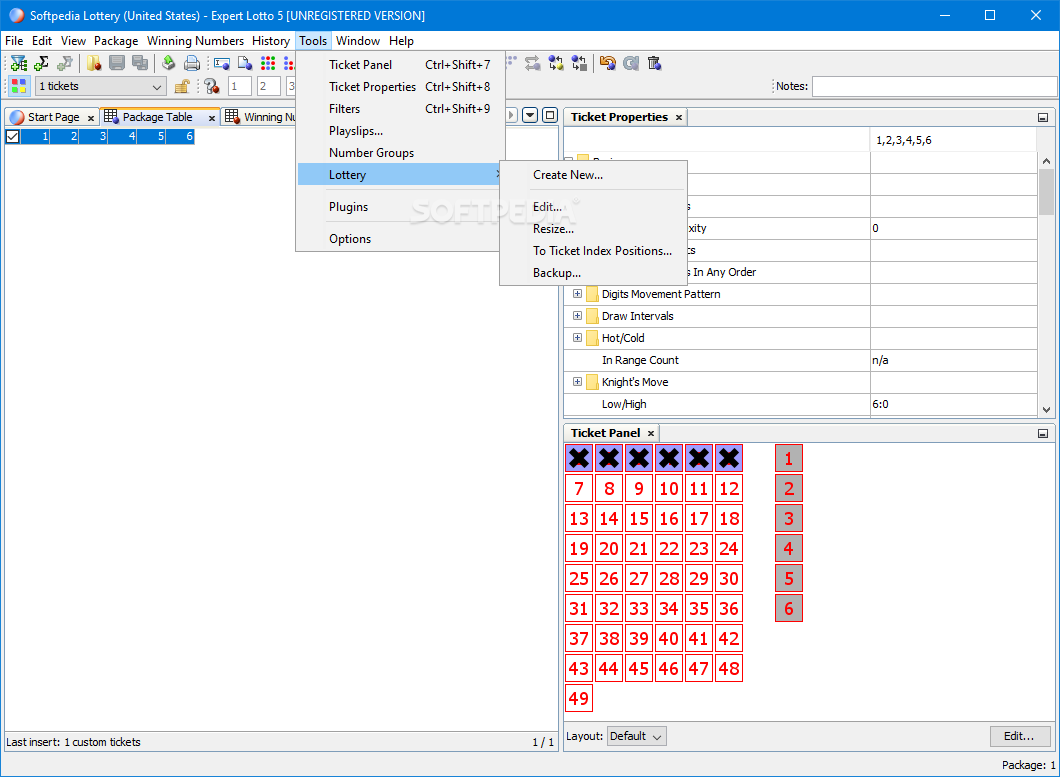Click the greyed-out redo arrow icon
Screen dimensions: 1060x777
click(x=631, y=64)
